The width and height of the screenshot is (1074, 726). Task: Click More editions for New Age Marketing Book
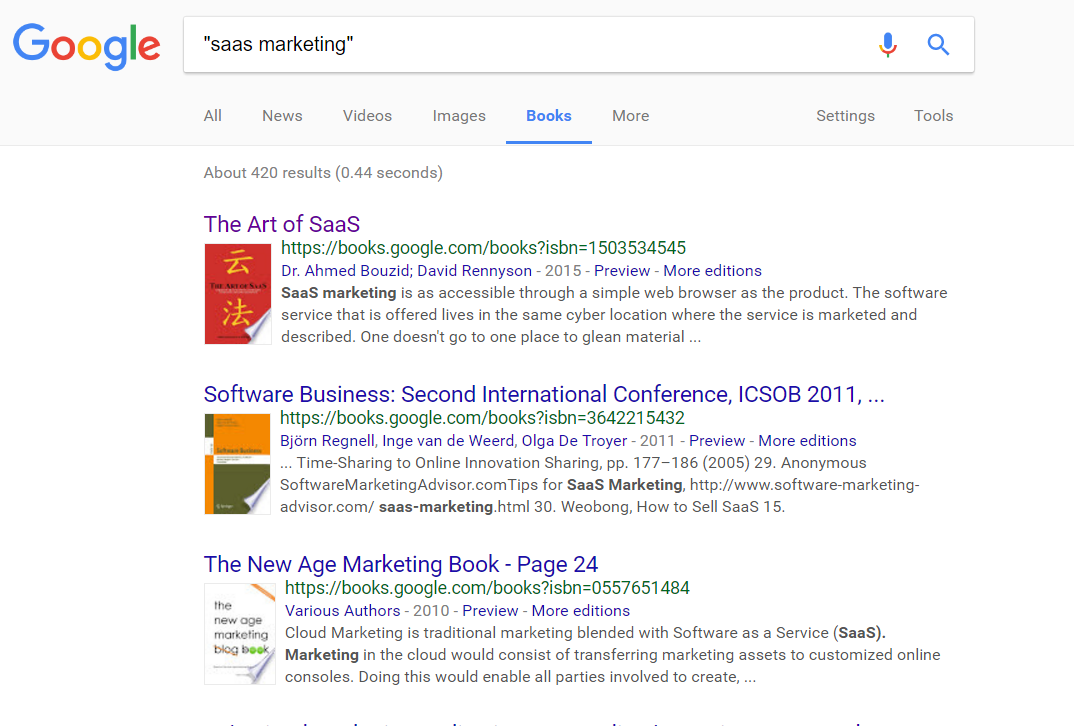click(x=581, y=610)
